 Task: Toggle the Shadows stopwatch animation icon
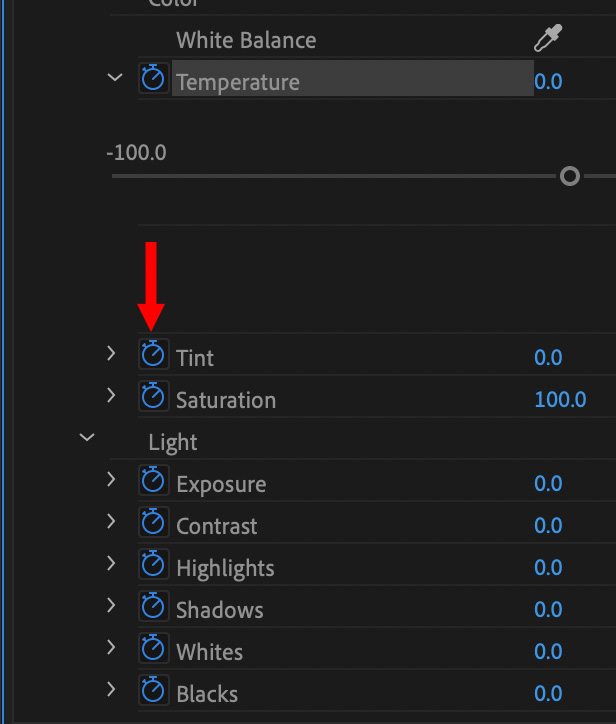(x=153, y=607)
